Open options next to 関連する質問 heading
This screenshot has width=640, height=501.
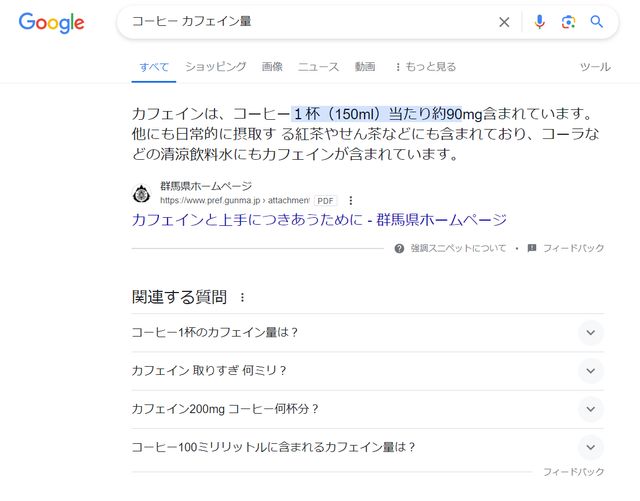click(242, 297)
